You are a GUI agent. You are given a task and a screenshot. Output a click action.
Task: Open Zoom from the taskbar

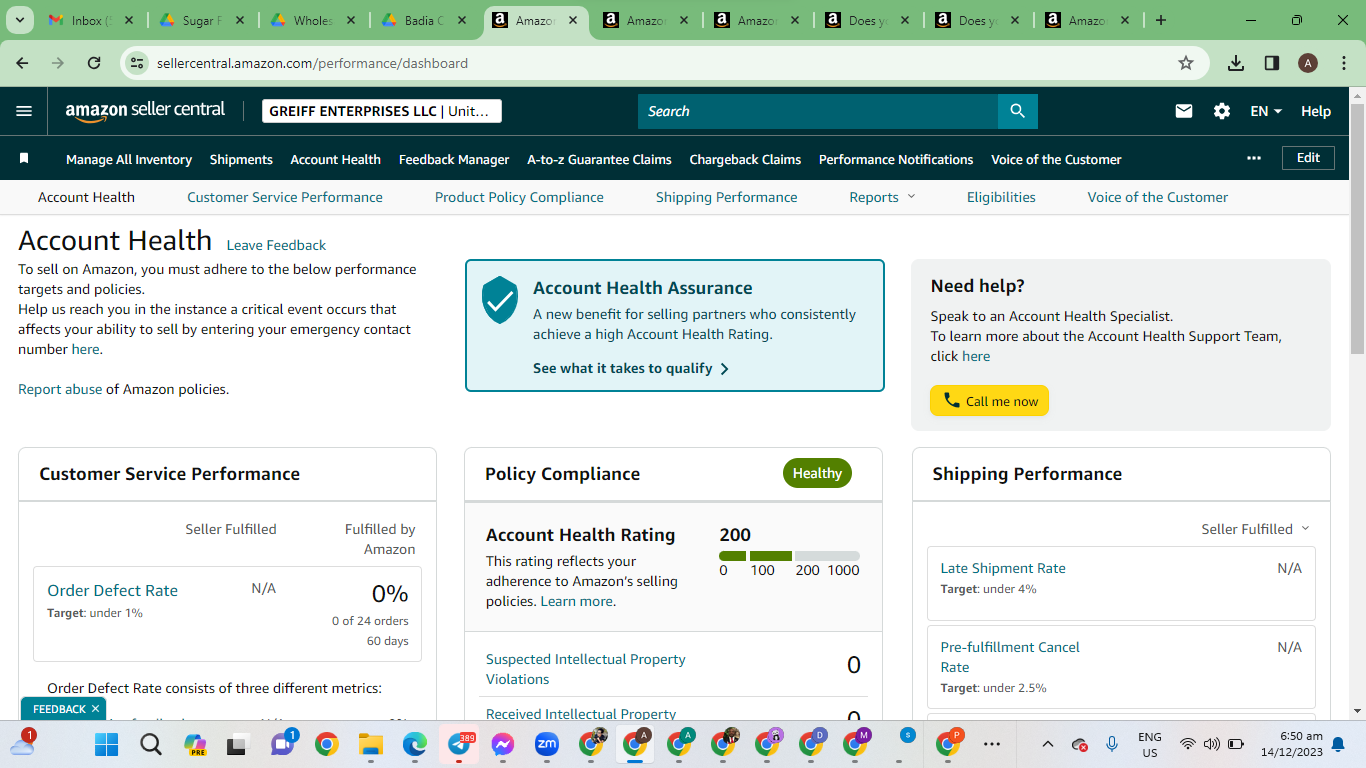pos(547,744)
